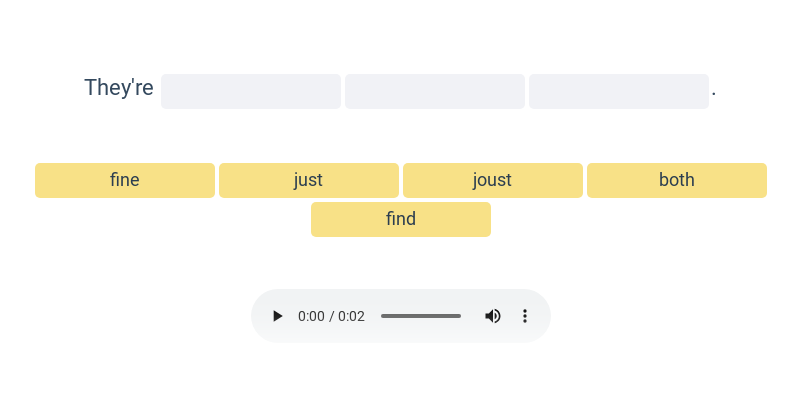Click the total duration "0:02" in player
The image size is (800, 400).
[352, 316]
